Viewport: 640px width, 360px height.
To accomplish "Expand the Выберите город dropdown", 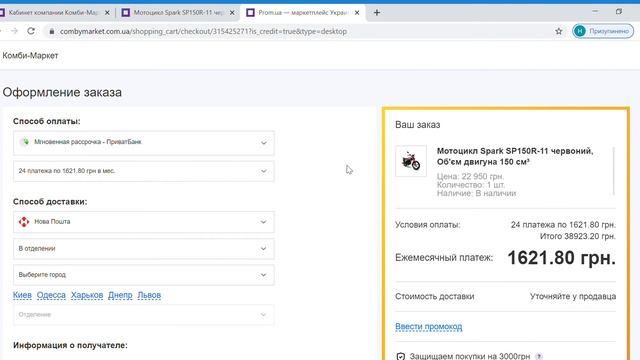I will (x=144, y=275).
